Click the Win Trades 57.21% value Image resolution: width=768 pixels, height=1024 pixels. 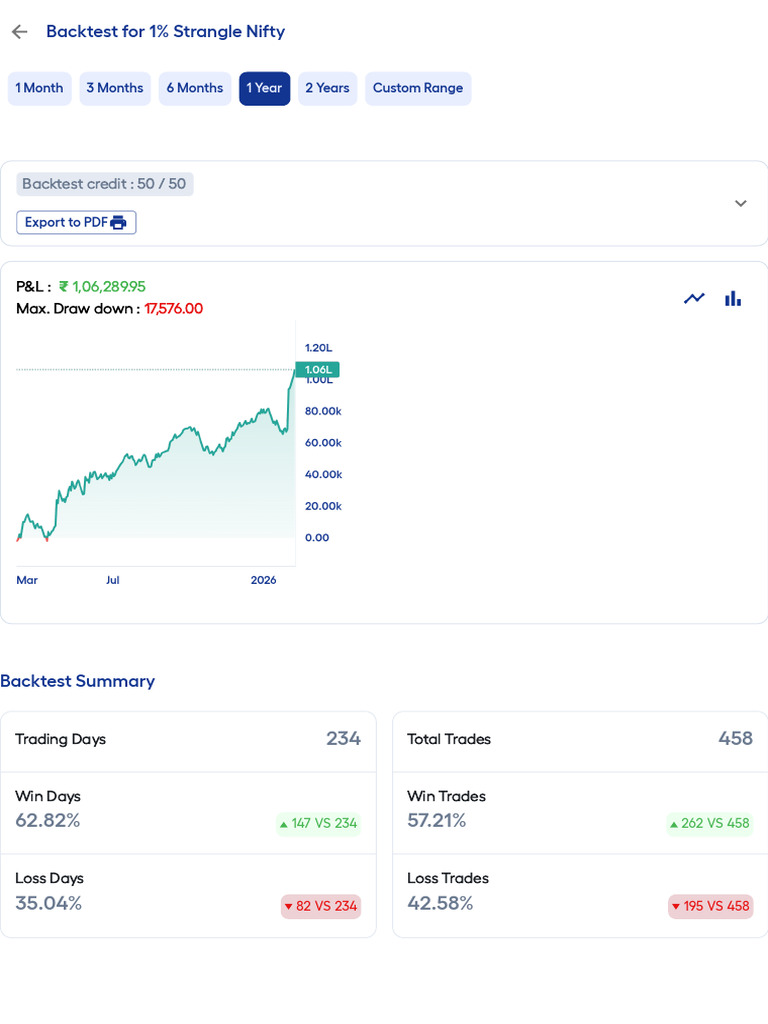pyautogui.click(x=437, y=821)
